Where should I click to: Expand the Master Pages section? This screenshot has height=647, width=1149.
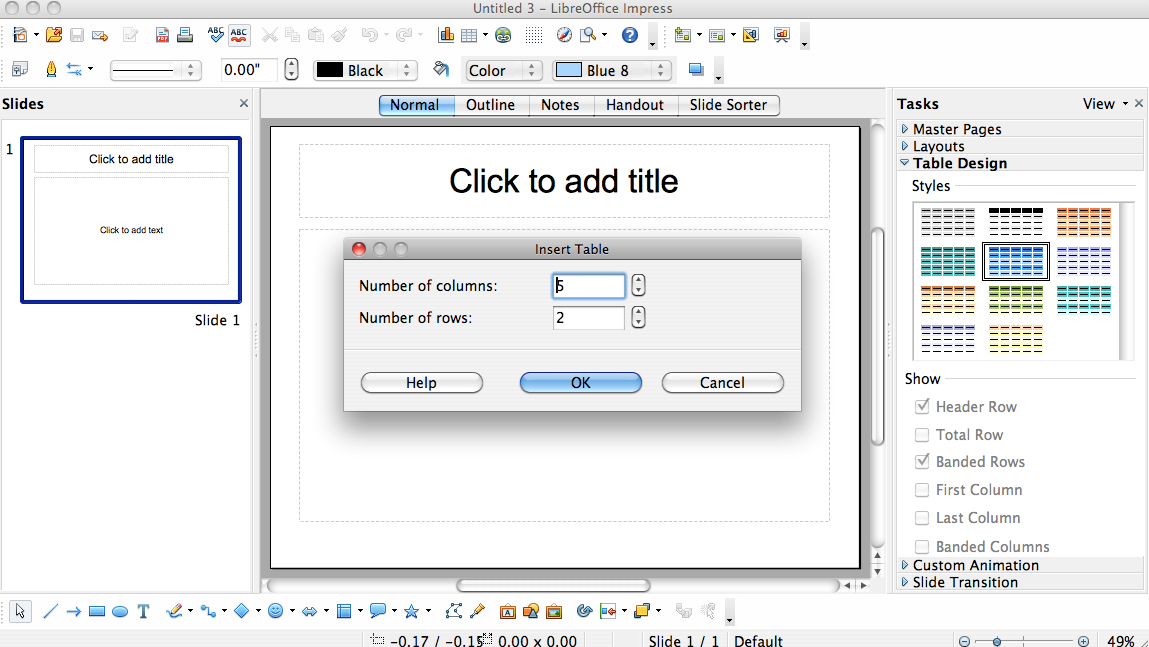[x=905, y=129]
